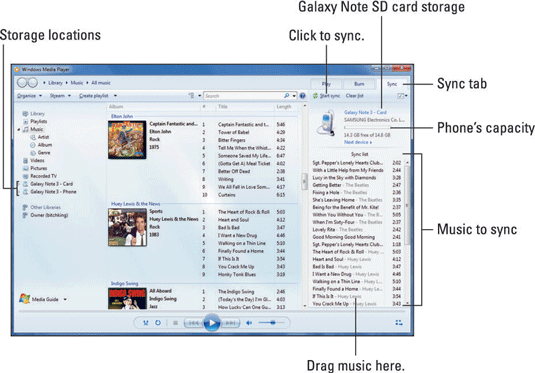Sort by the Title column header

point(223,107)
